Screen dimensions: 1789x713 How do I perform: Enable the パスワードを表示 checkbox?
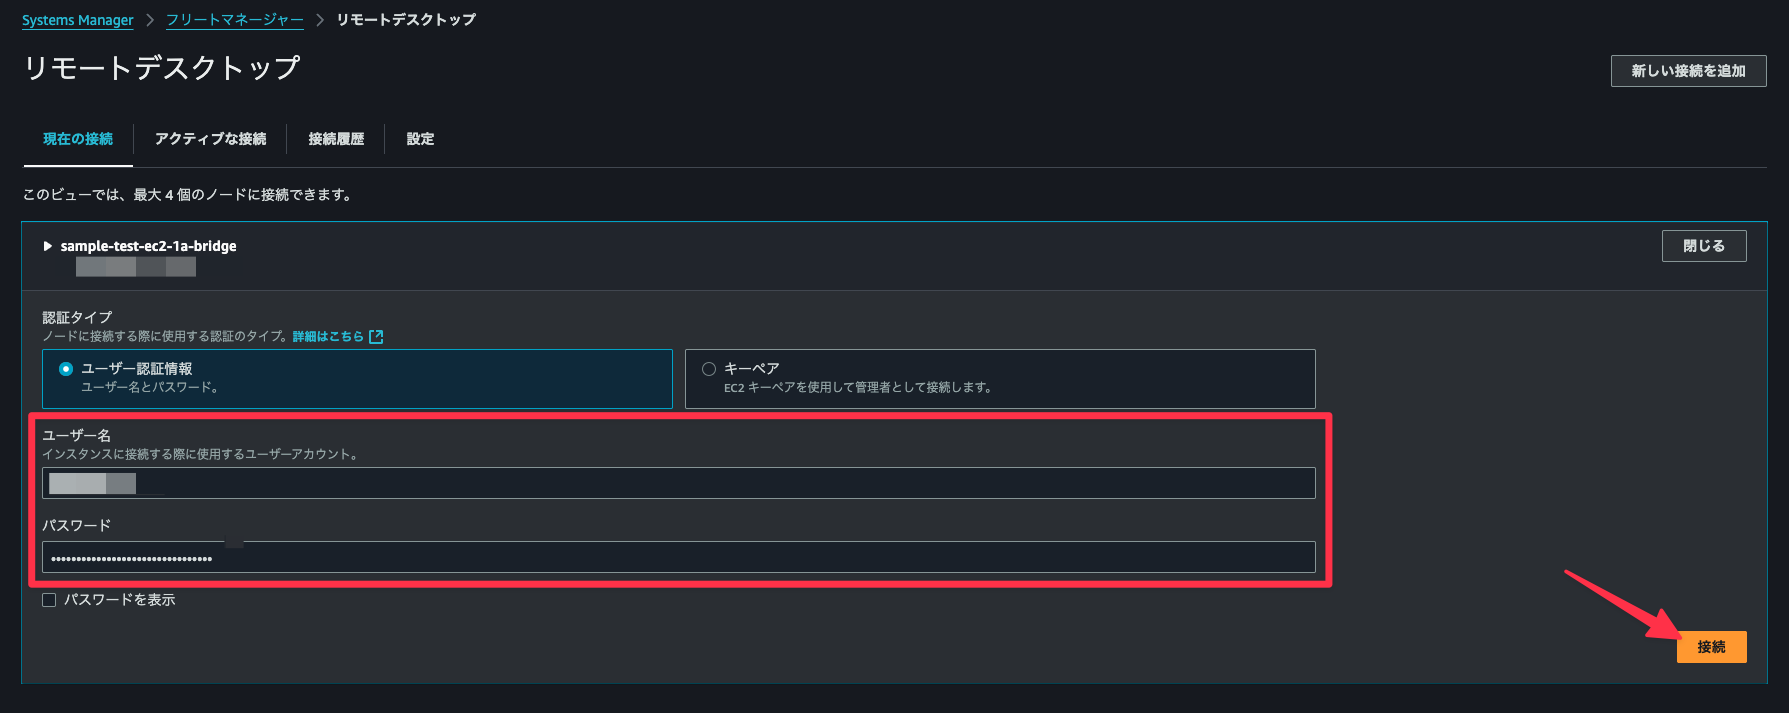(x=49, y=600)
